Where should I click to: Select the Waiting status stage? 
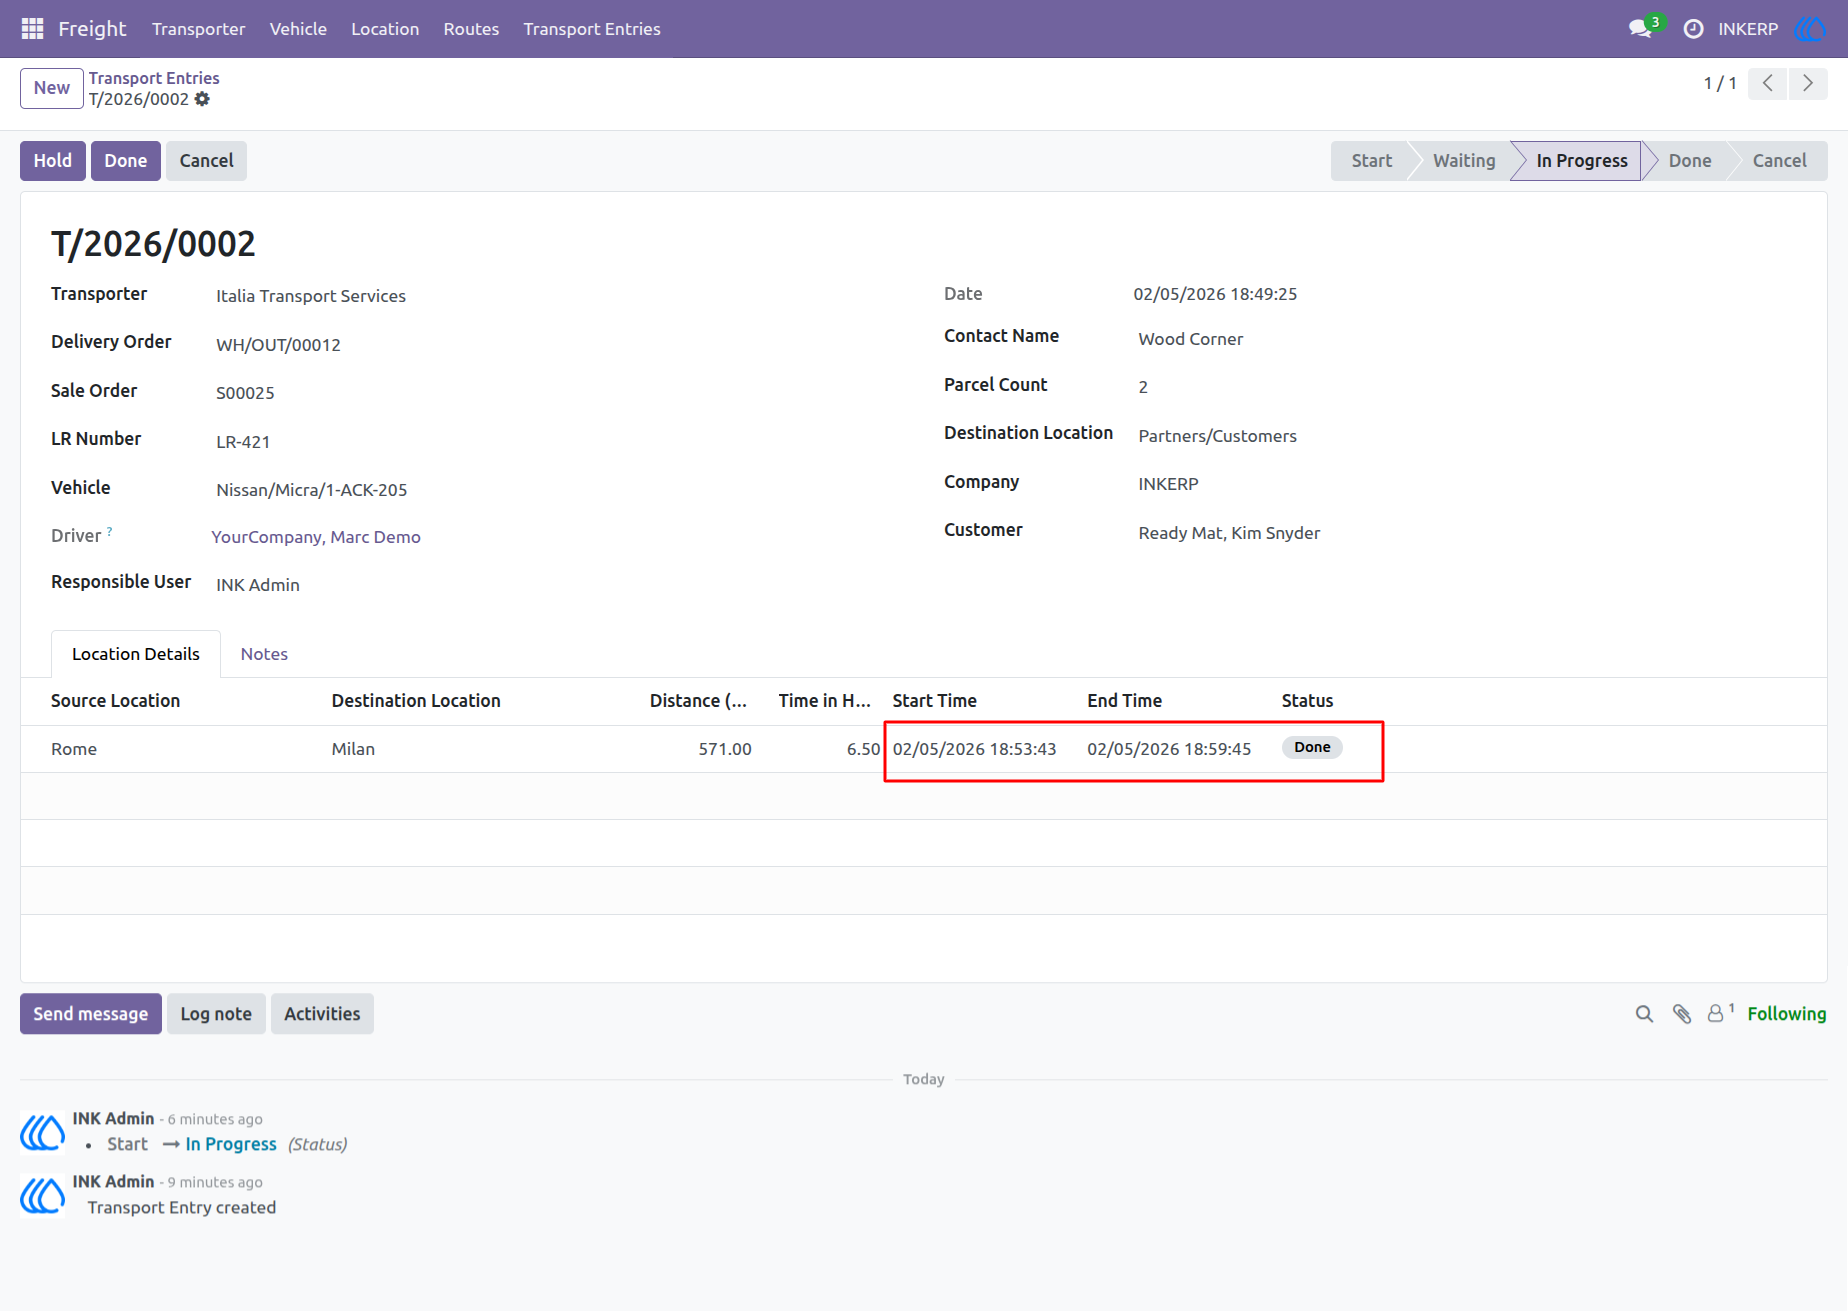[1464, 161]
